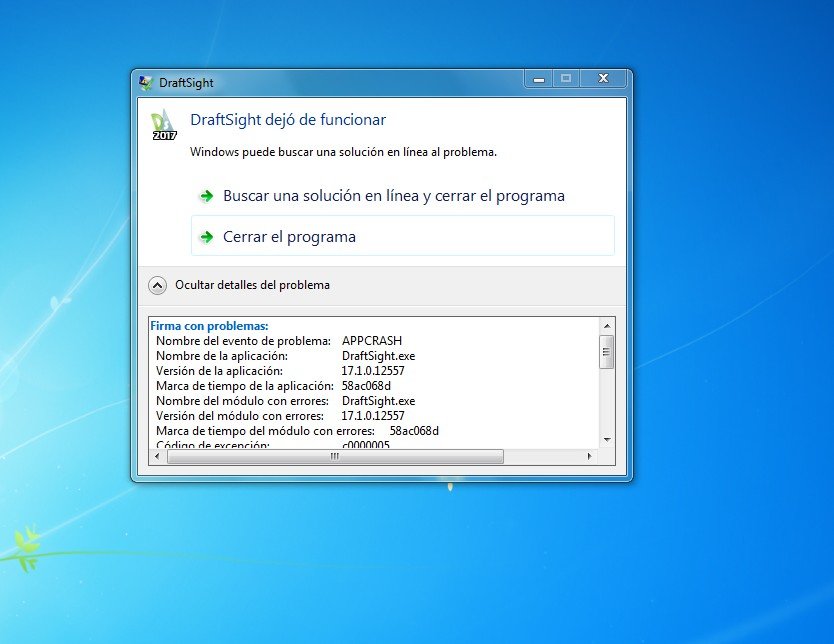Minimize the DraftSight error dialog
This screenshot has height=644, width=834.
[x=539, y=79]
